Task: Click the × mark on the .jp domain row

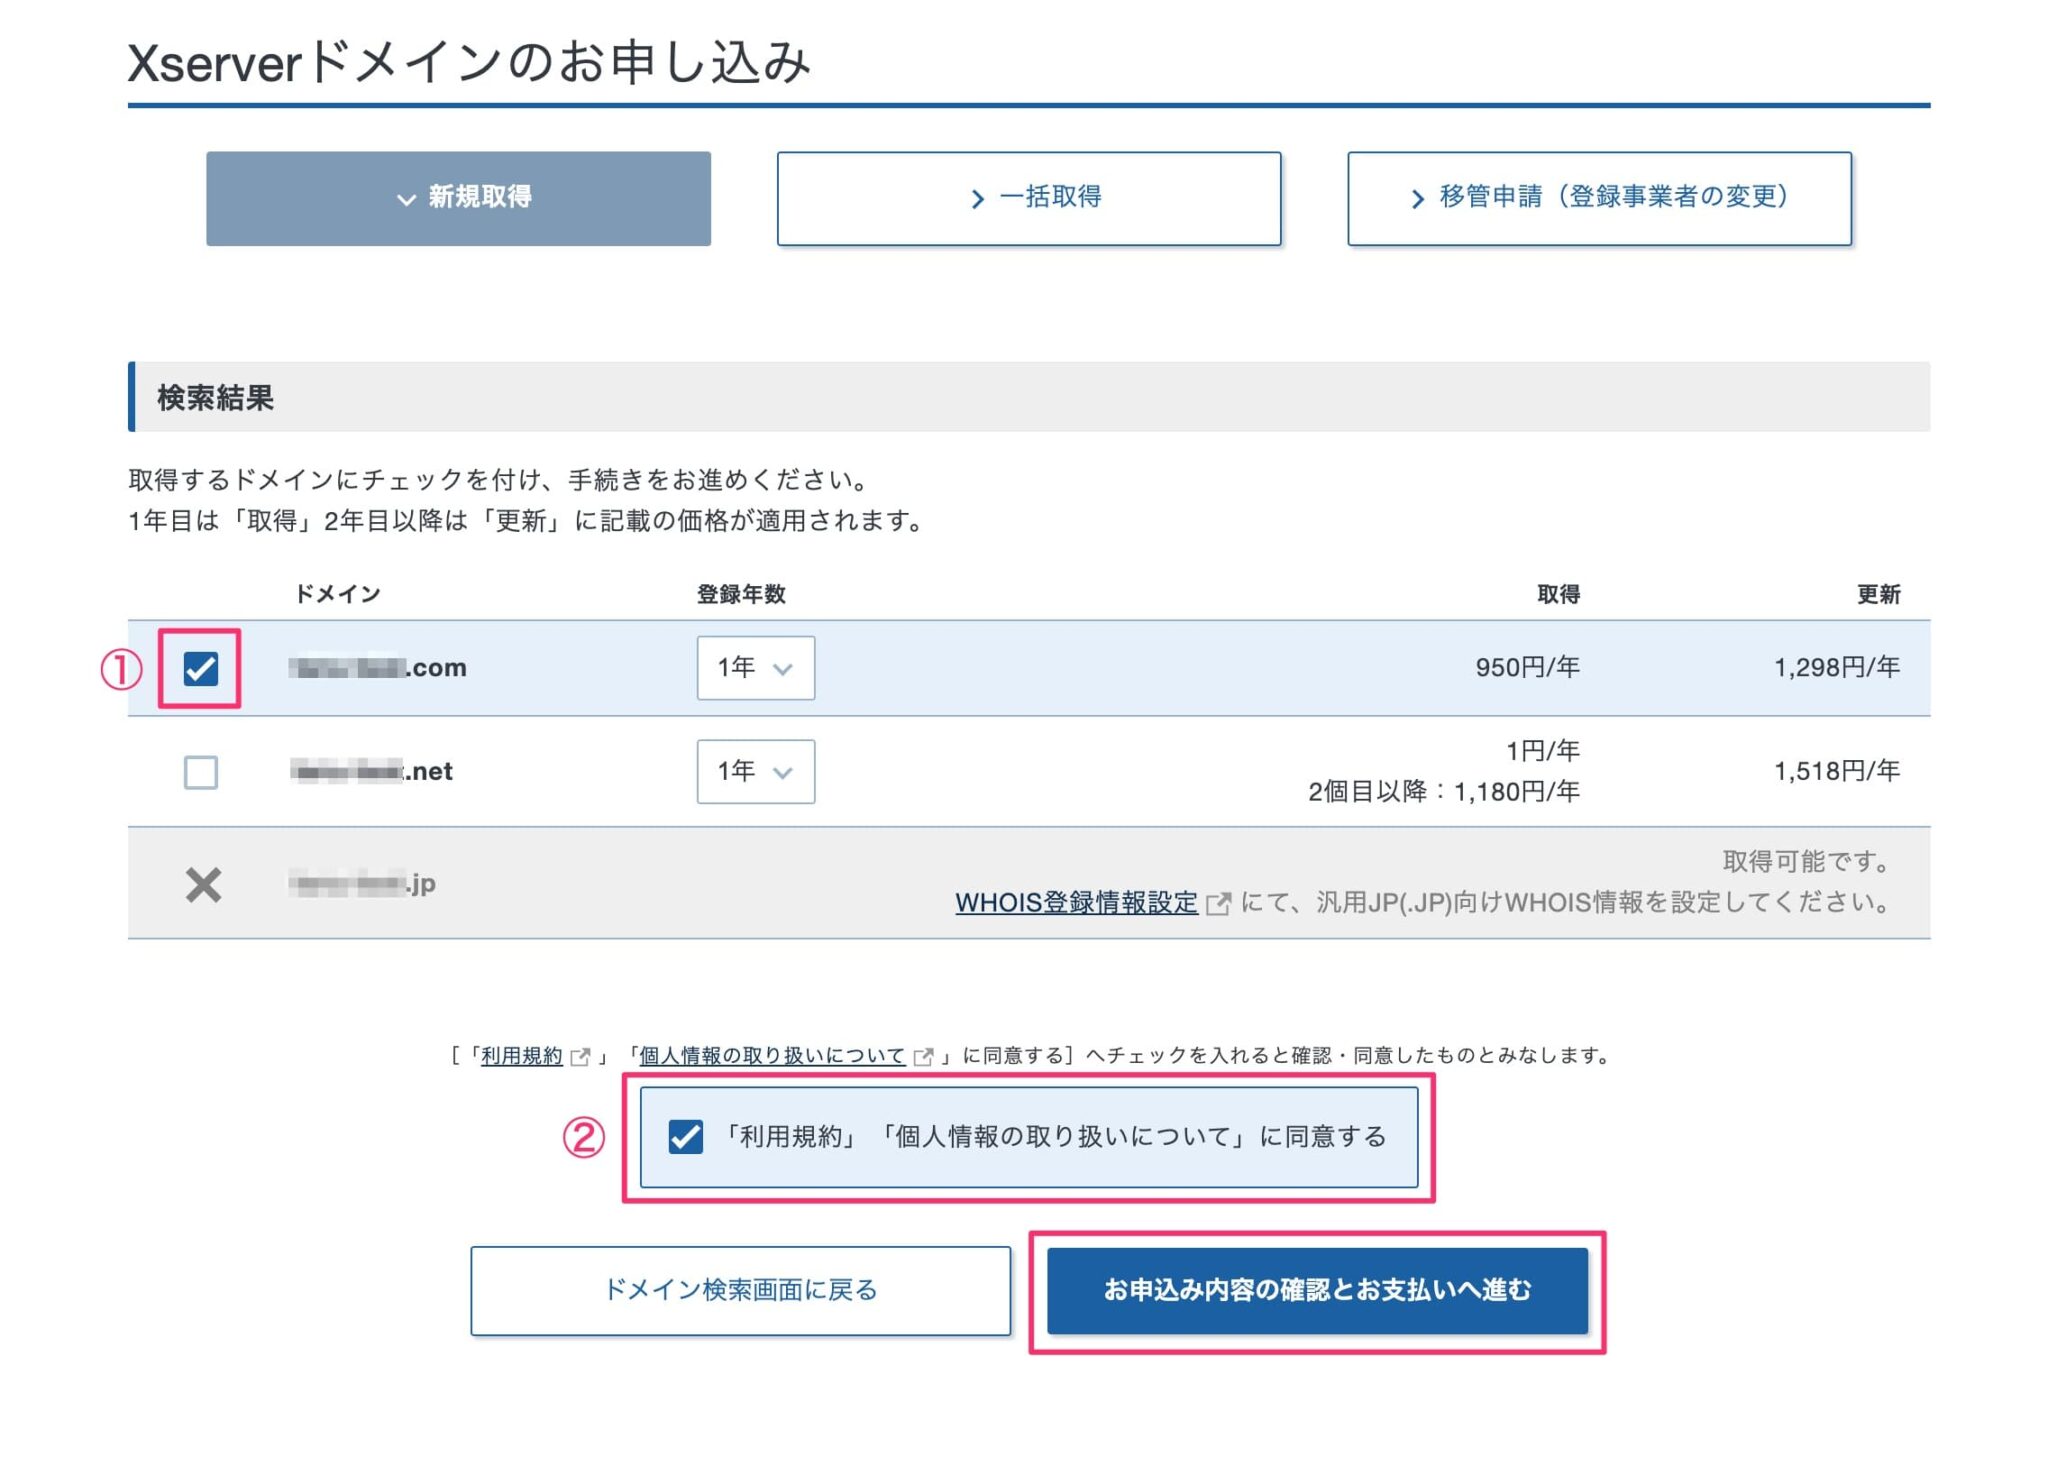Action: pos(203,882)
